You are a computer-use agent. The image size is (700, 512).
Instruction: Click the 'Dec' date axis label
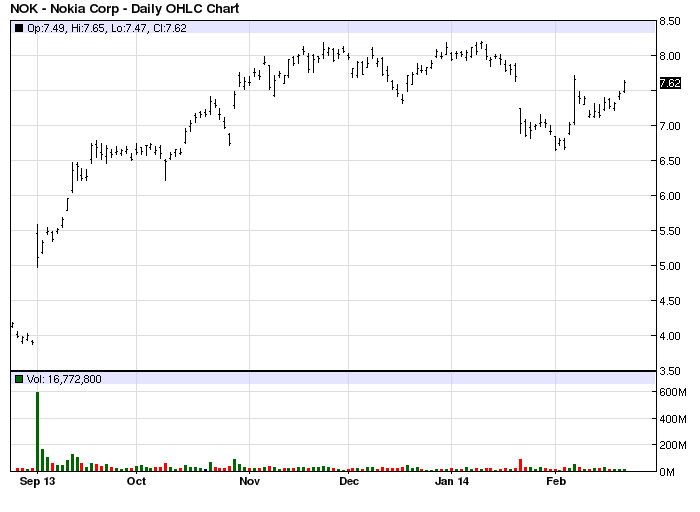pos(349,481)
